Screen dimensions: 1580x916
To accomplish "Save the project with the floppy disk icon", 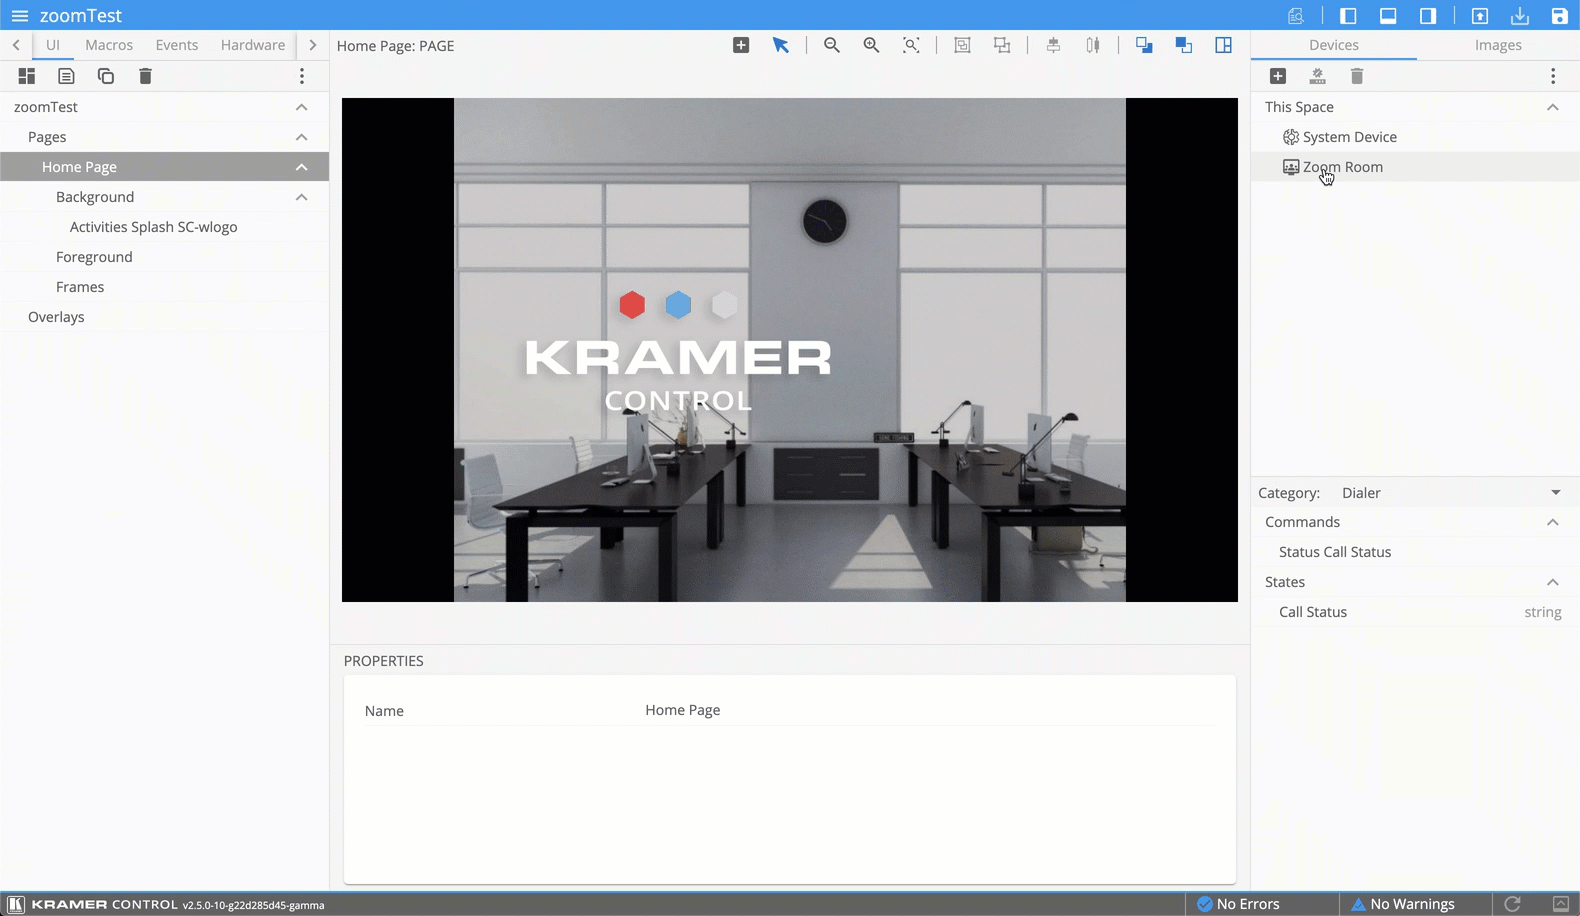I will pyautogui.click(x=1560, y=16).
